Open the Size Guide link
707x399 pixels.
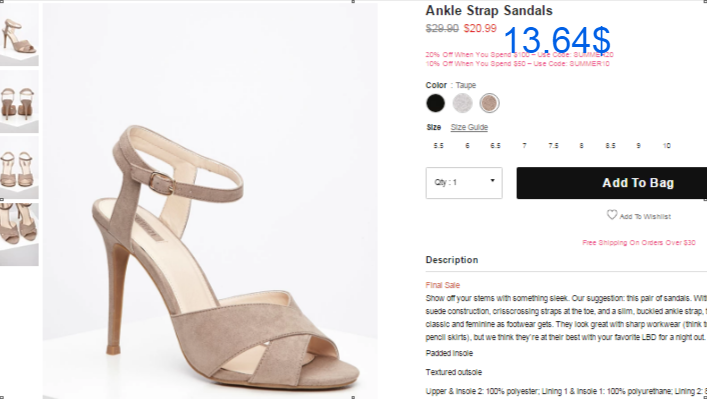click(x=469, y=127)
